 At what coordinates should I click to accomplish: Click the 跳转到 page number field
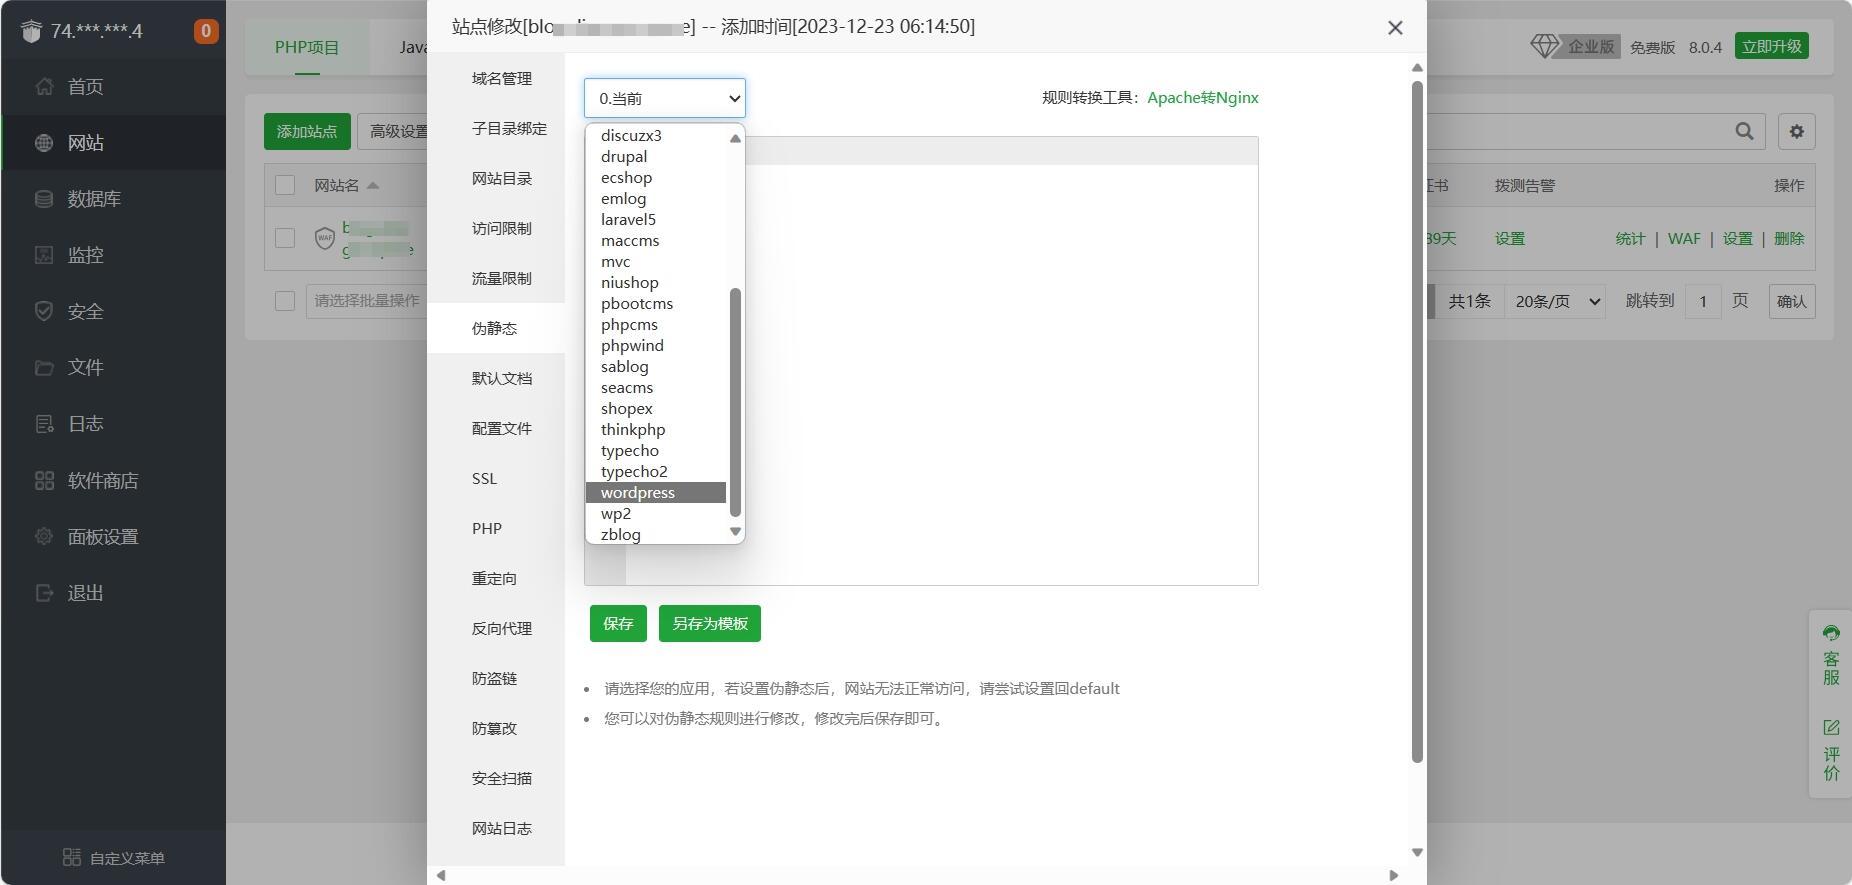[1702, 301]
